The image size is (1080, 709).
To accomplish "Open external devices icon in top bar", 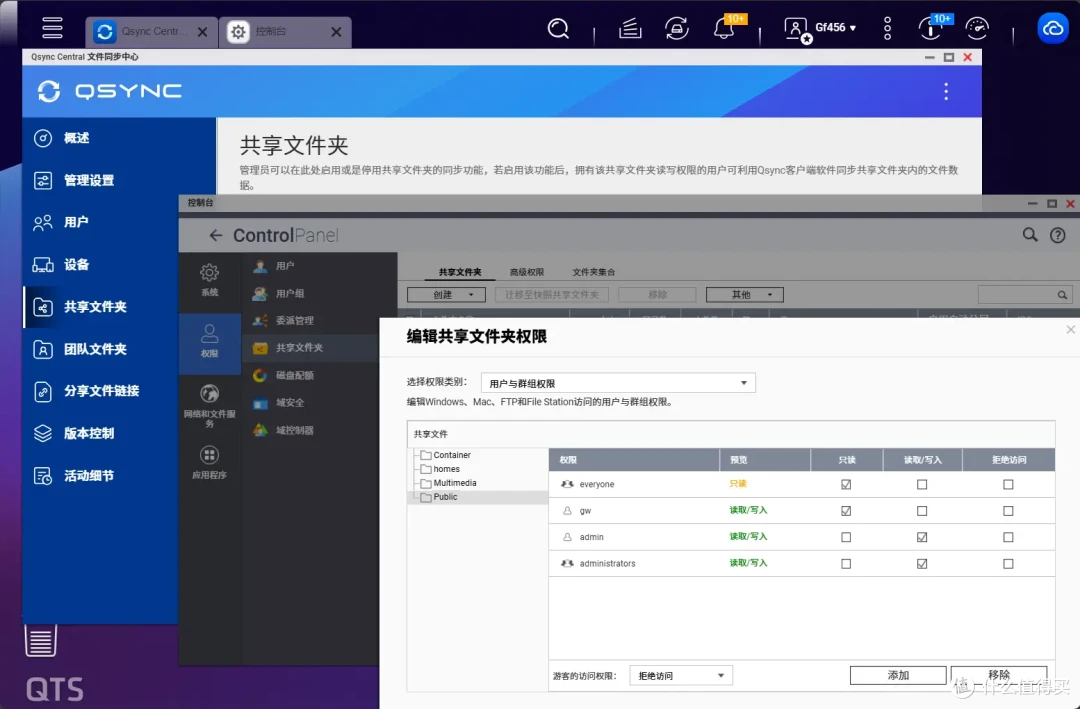I will tap(676, 28).
